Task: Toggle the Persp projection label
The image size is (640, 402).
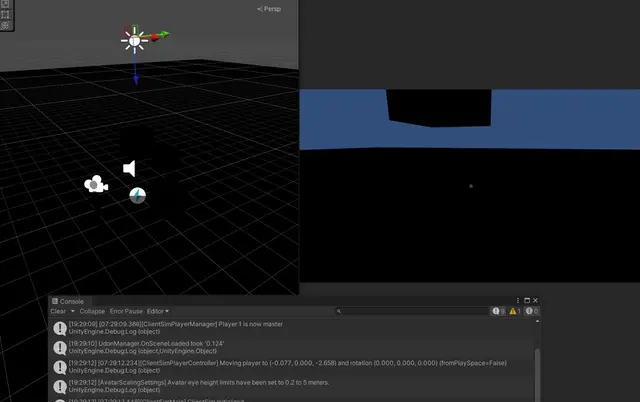Action: (270, 9)
